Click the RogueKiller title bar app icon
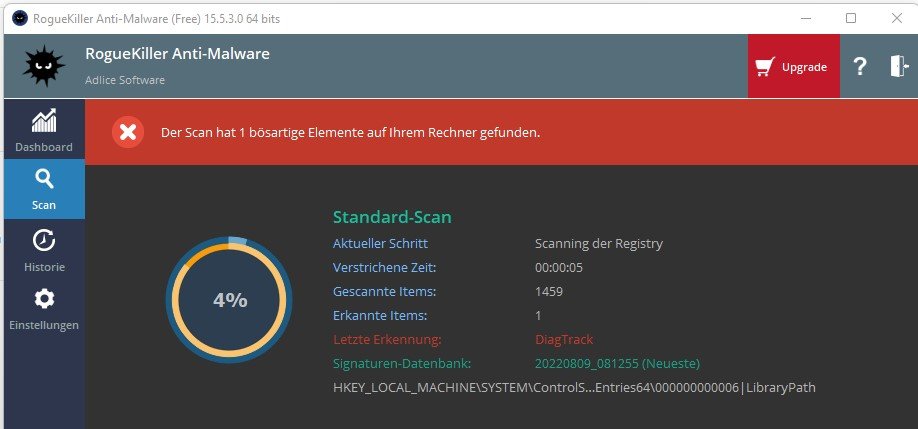 click(x=20, y=18)
